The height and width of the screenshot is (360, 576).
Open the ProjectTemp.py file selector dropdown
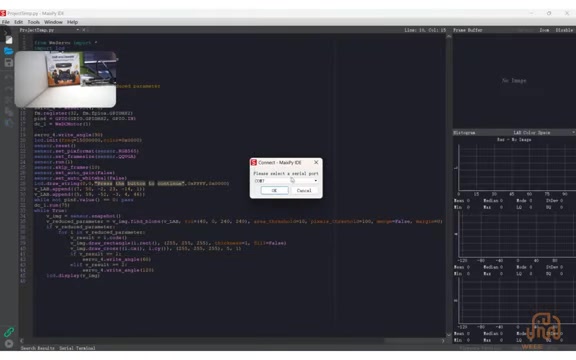coord(78,30)
